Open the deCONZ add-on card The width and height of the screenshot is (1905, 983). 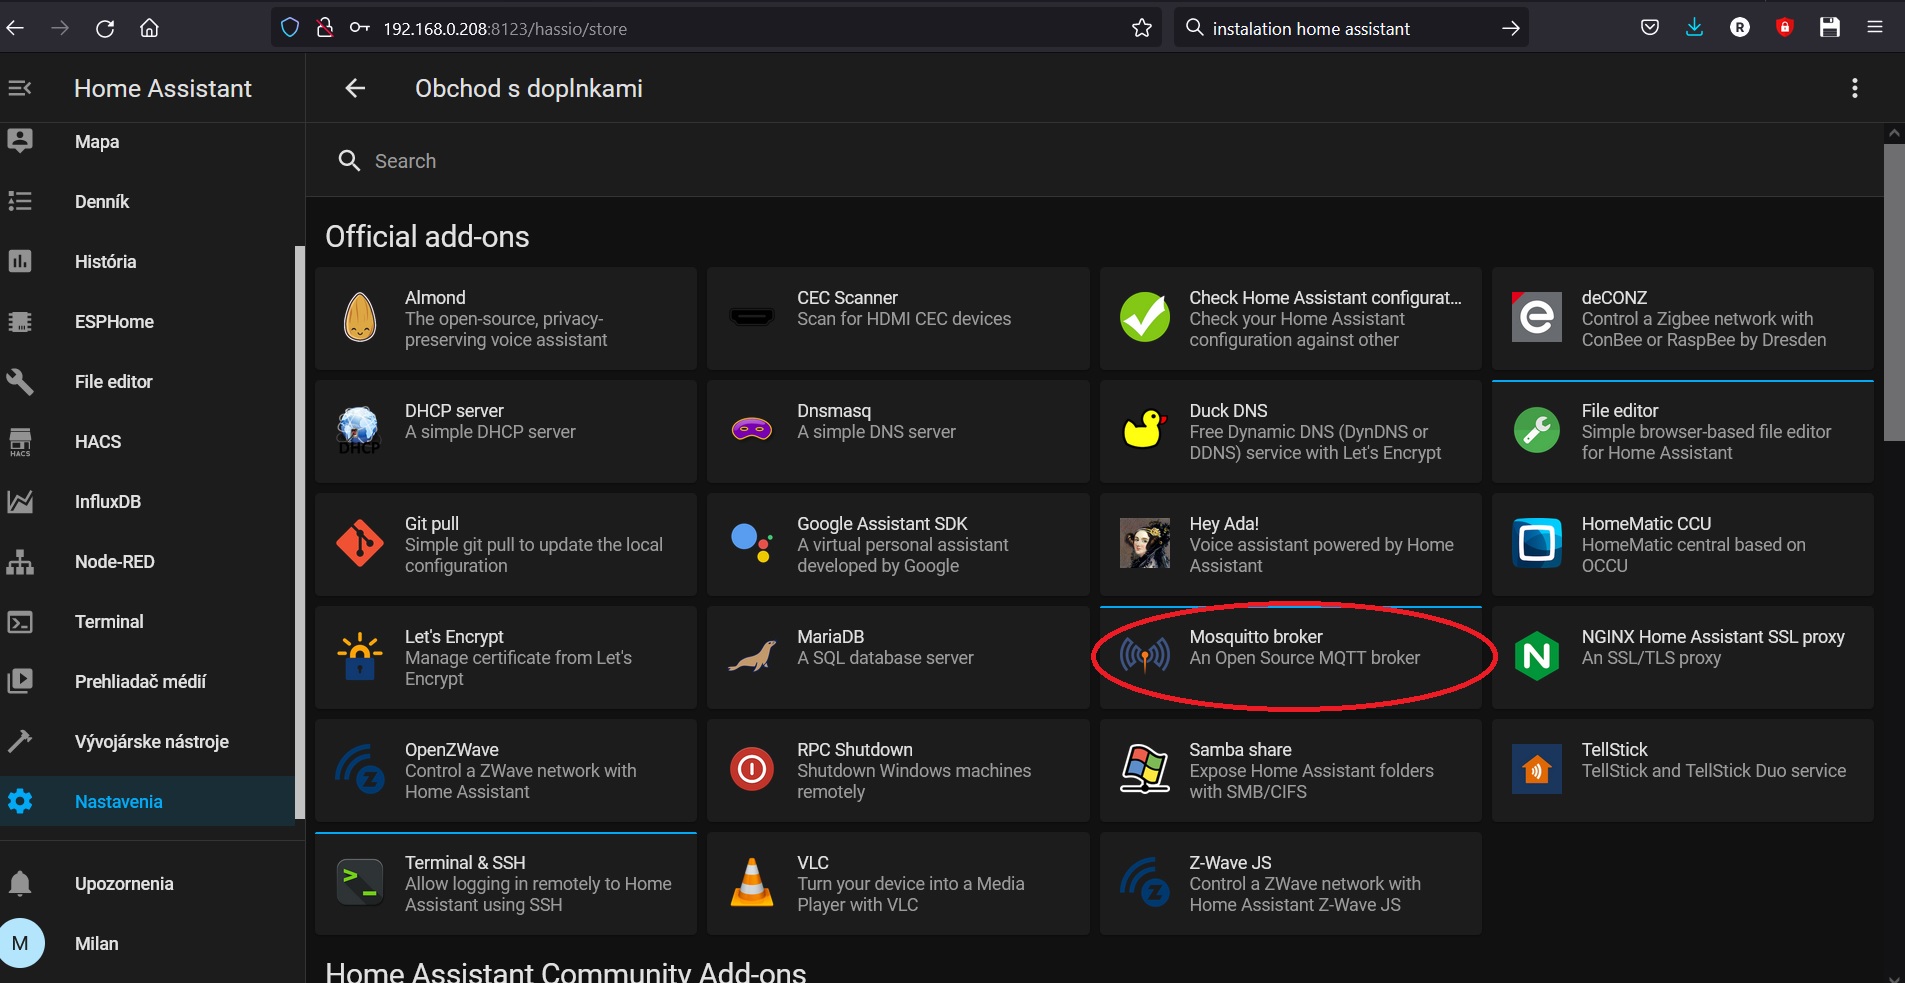pyautogui.click(x=1683, y=318)
